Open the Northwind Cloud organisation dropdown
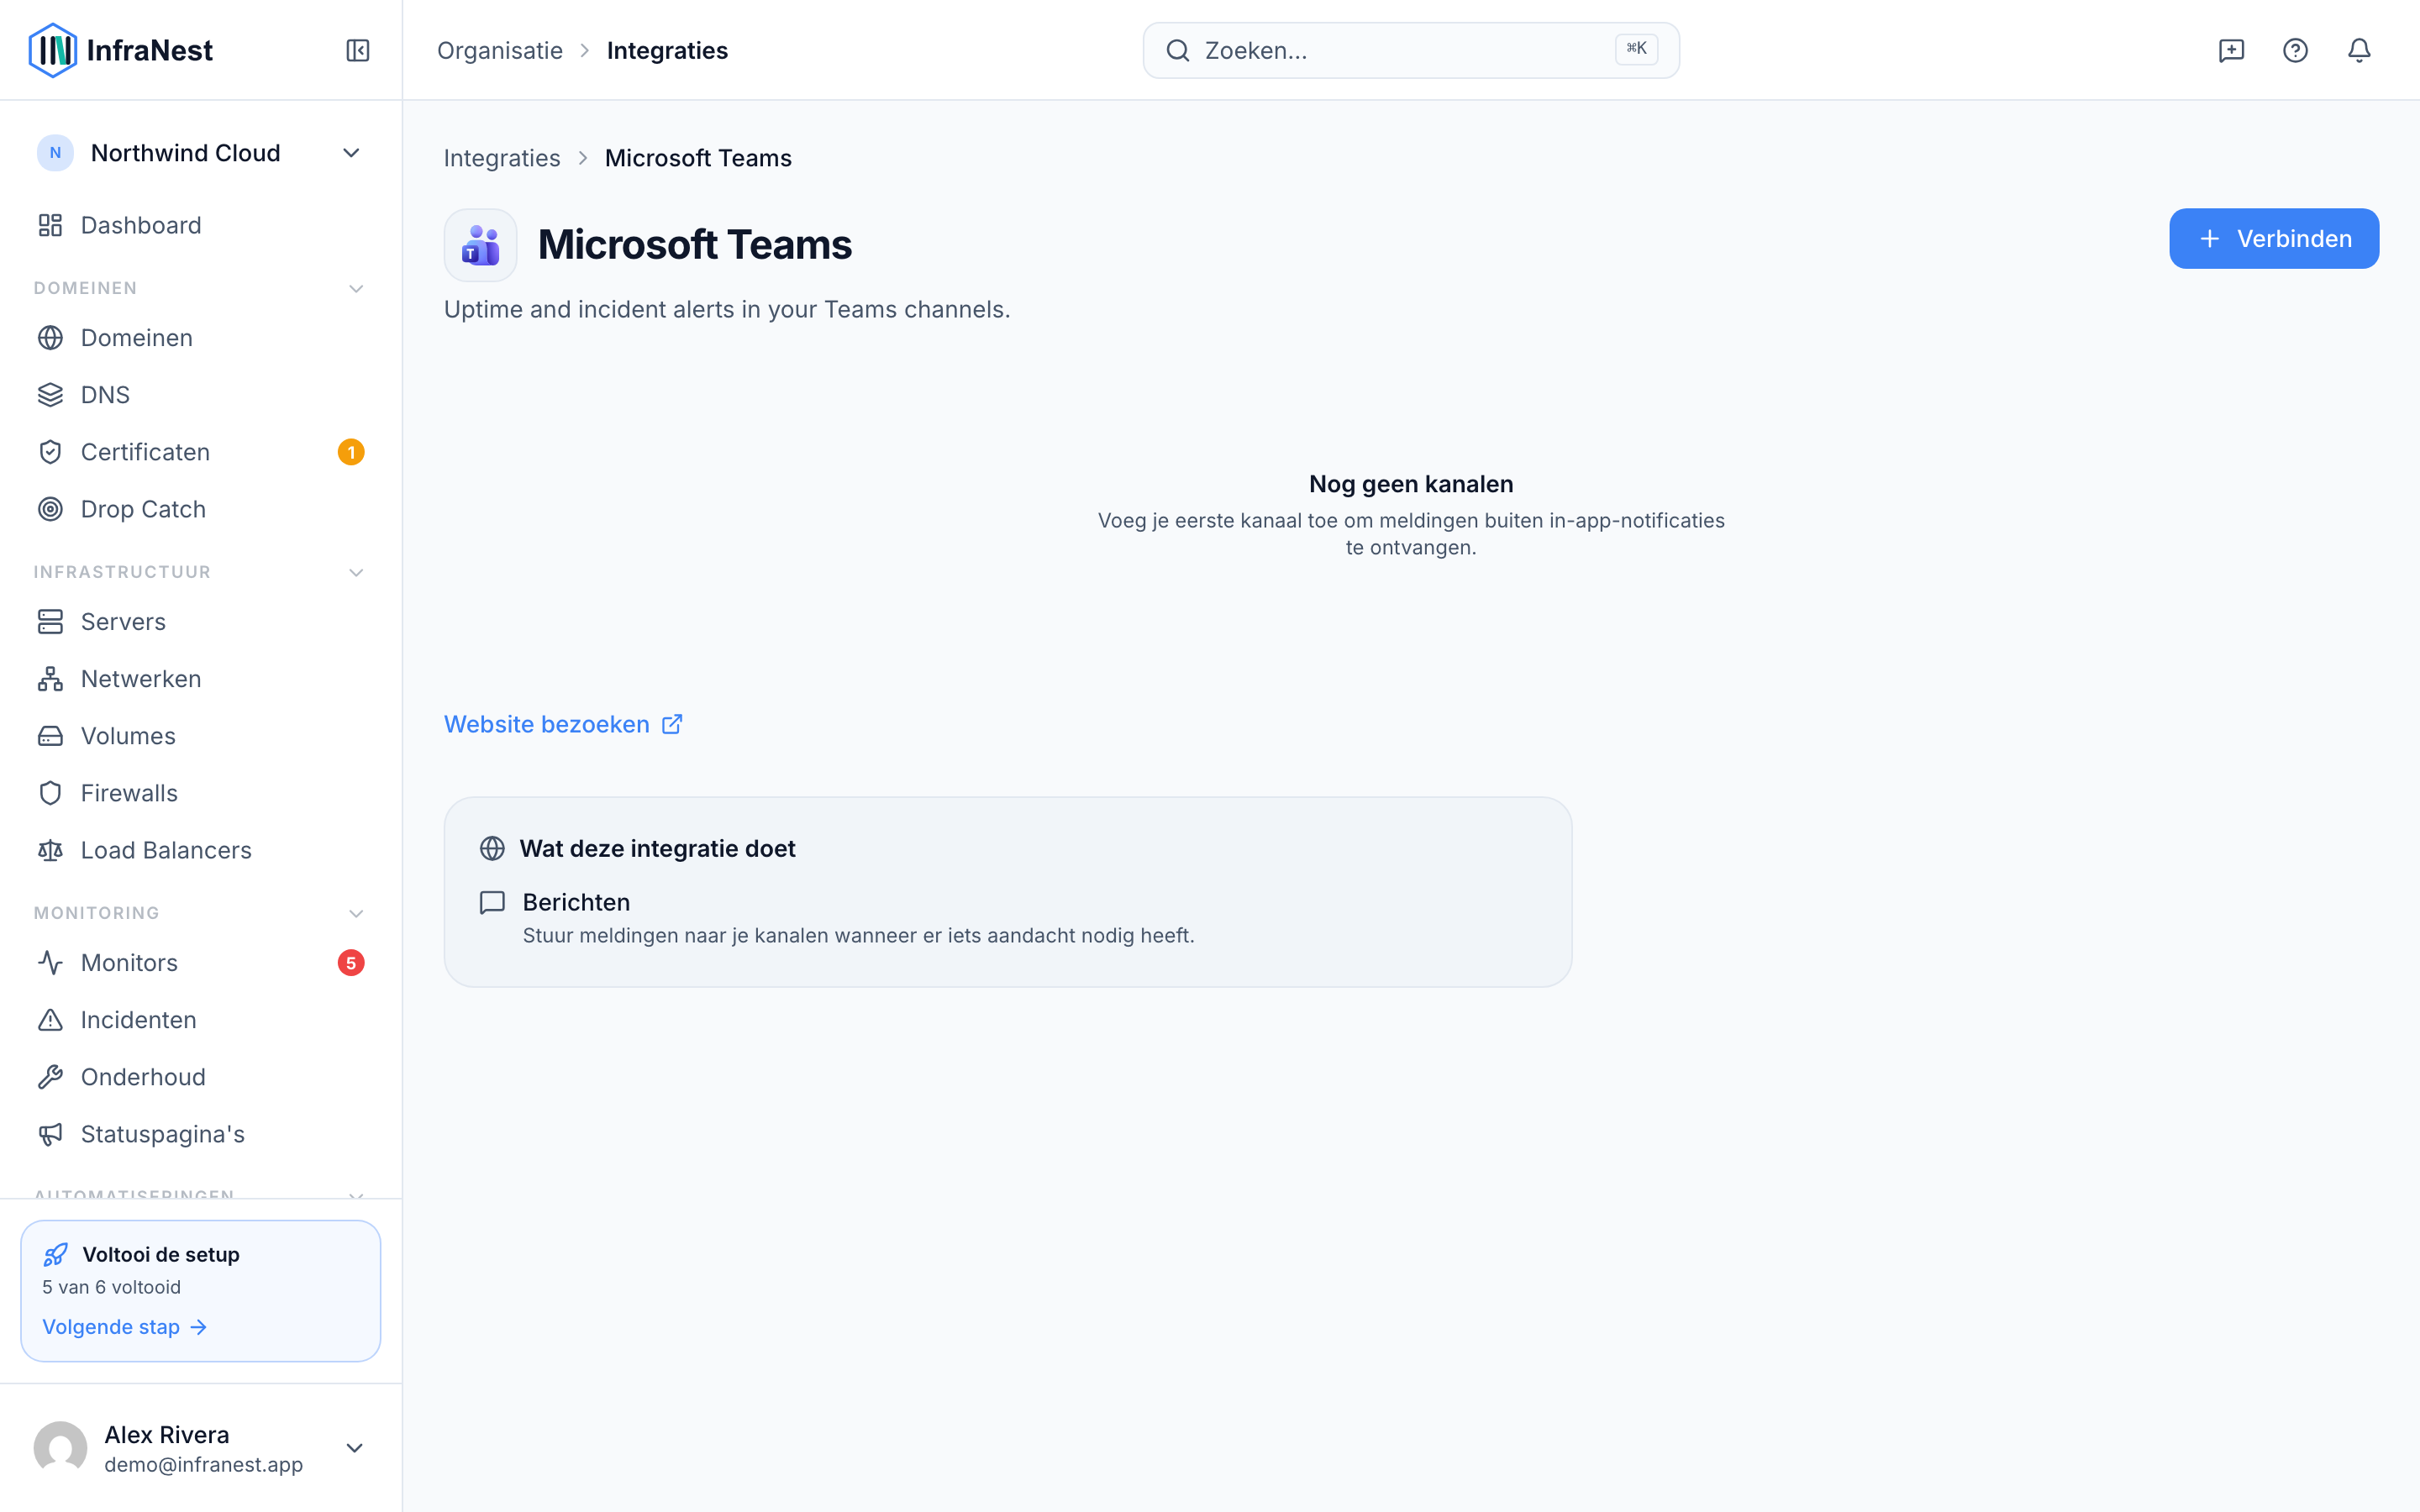Image resolution: width=2420 pixels, height=1512 pixels. point(200,153)
